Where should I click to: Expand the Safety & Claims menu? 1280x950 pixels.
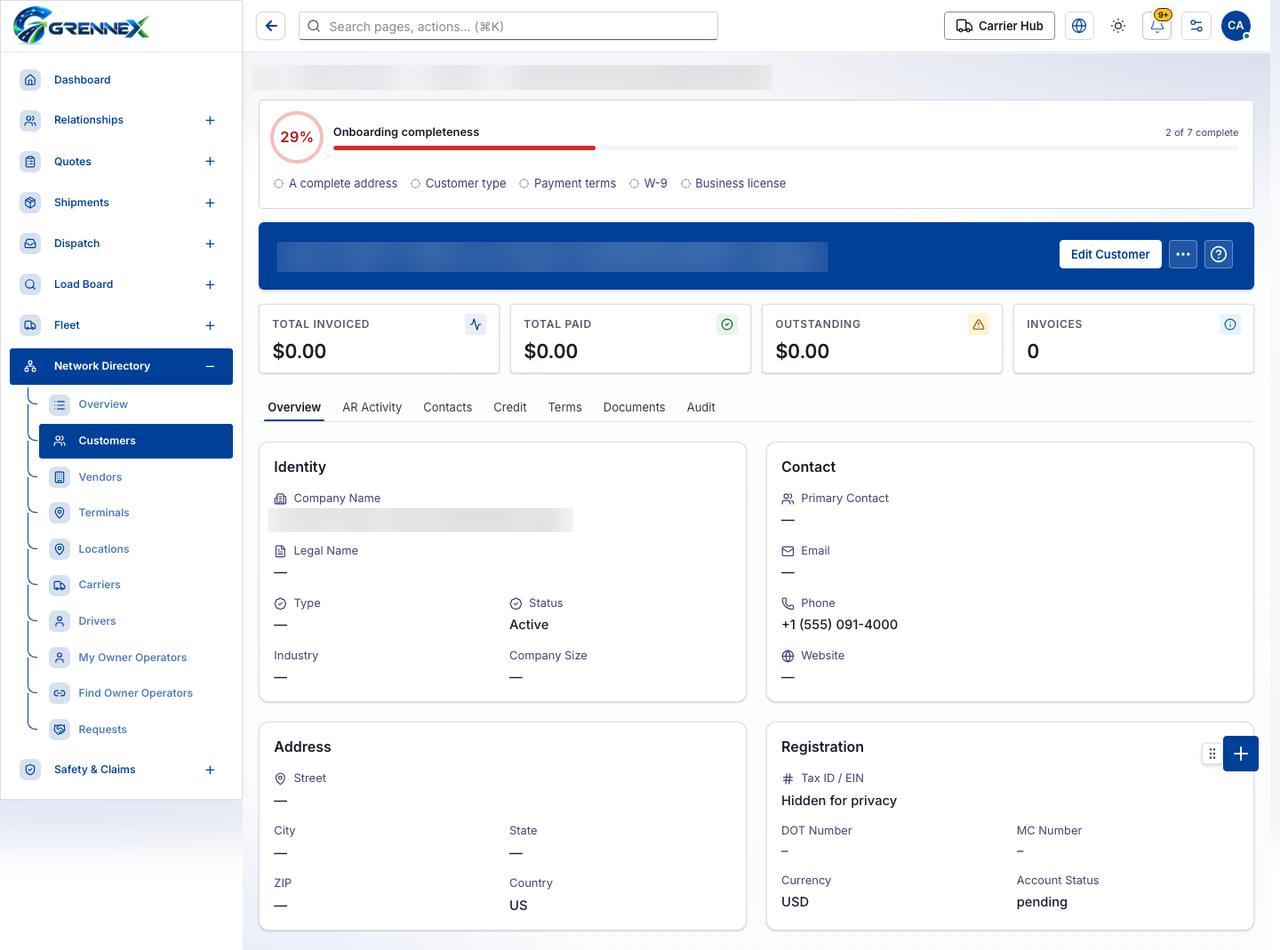click(x=210, y=770)
